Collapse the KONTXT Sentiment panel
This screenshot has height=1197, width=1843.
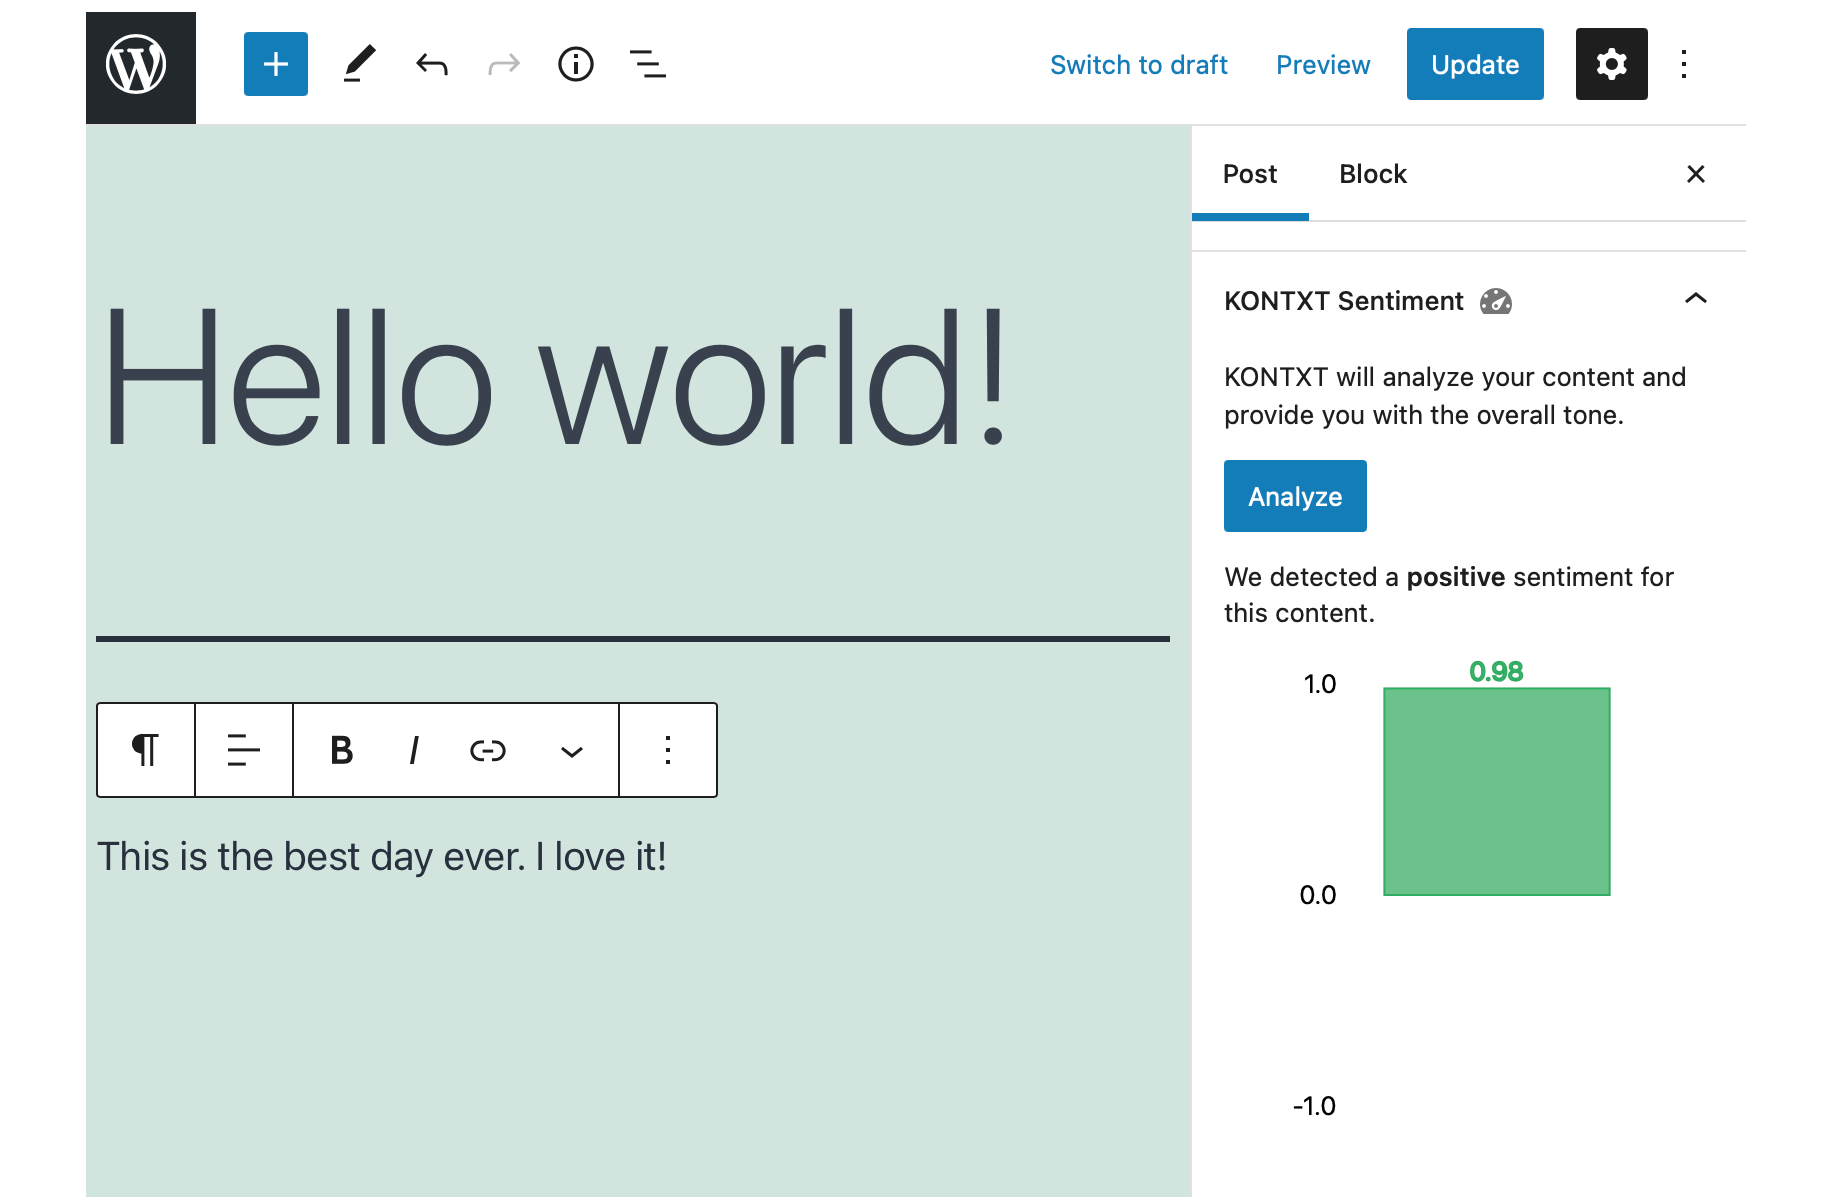[1696, 299]
